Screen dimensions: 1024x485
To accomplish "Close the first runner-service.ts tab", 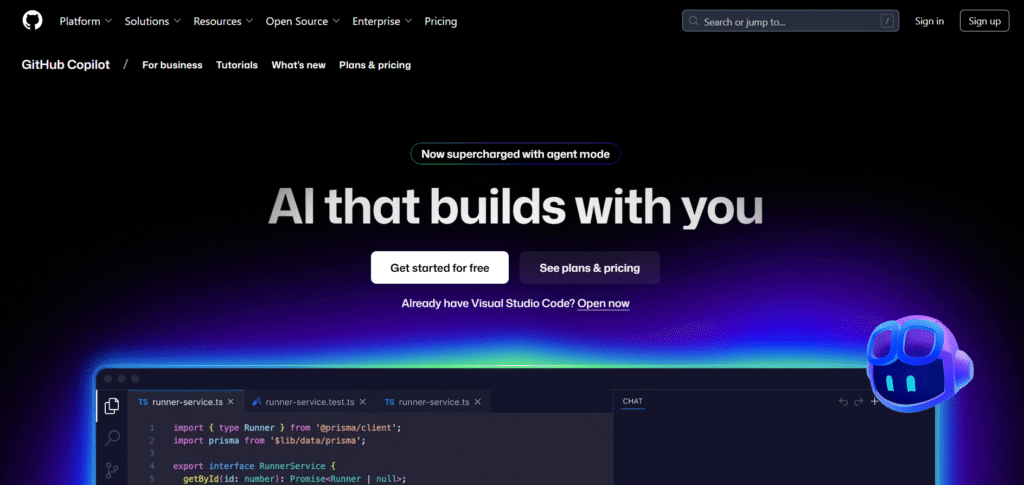I will tap(231, 402).
